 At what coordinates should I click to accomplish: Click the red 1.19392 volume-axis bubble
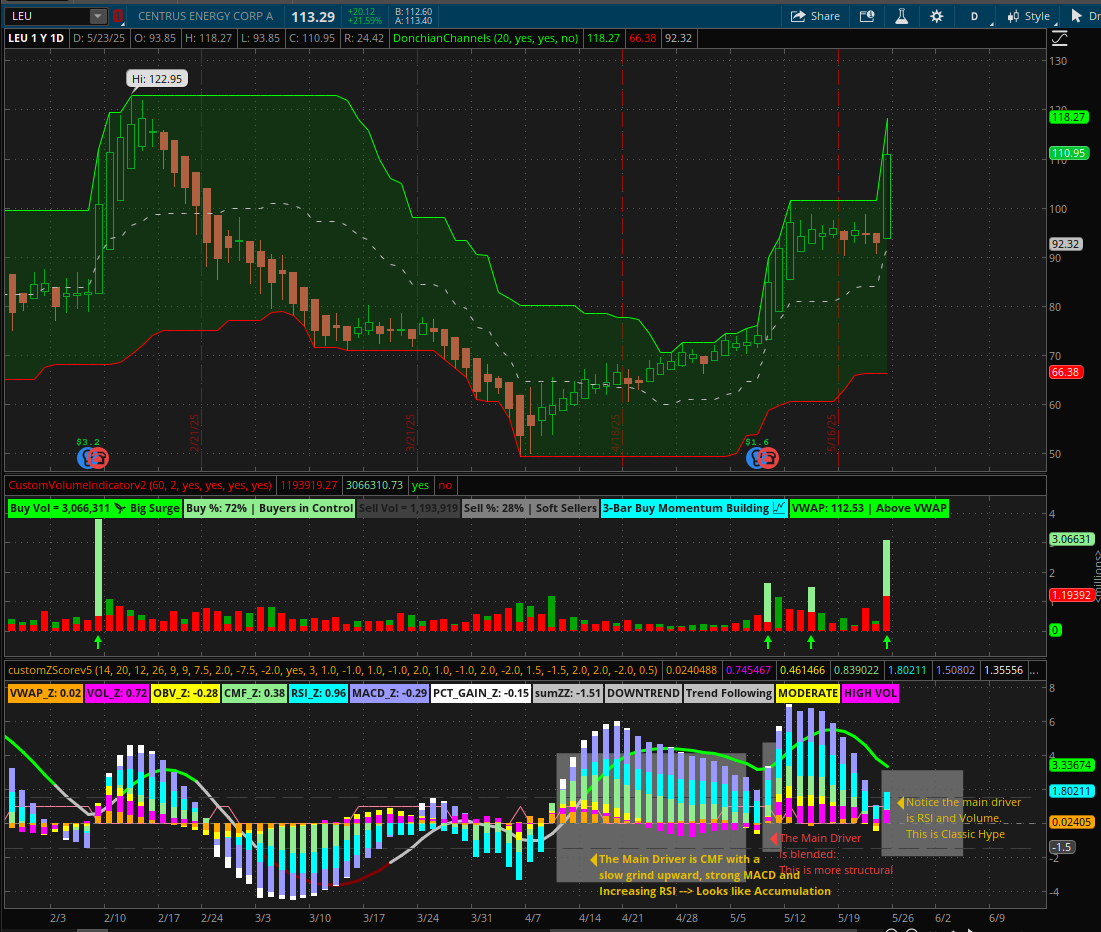tap(1072, 595)
